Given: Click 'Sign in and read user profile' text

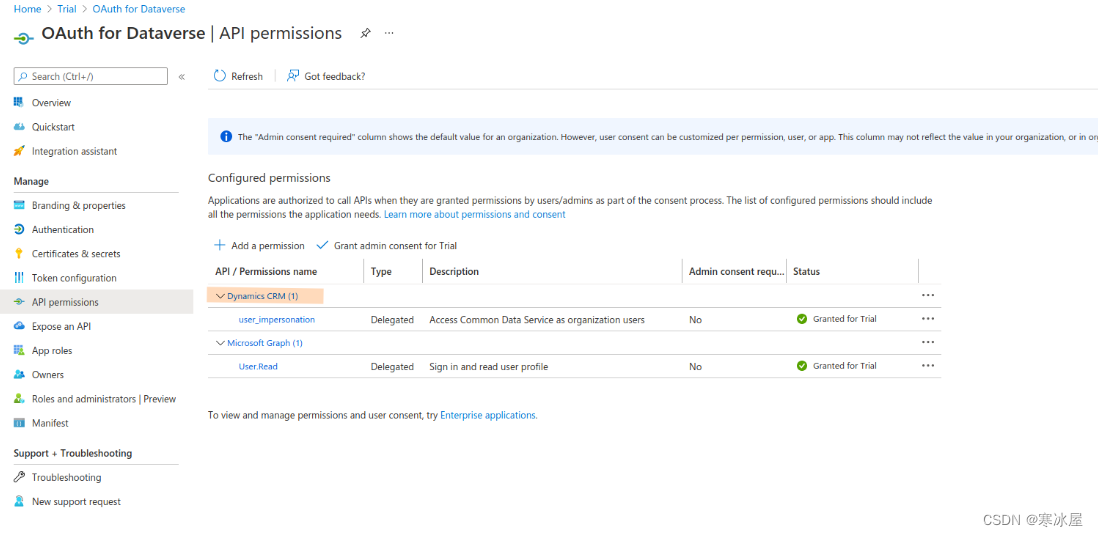Looking at the screenshot, I should [489, 366].
